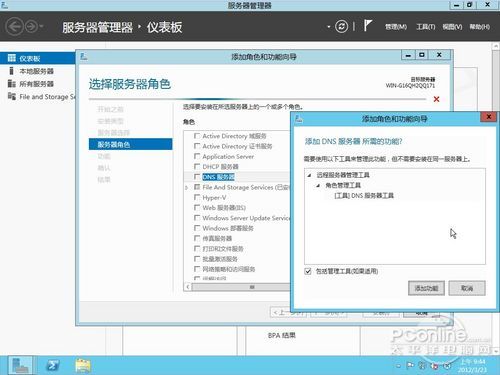500x375 pixels.
Task: Click the forward navigation arrow in Server Manager
Action: 31,26
